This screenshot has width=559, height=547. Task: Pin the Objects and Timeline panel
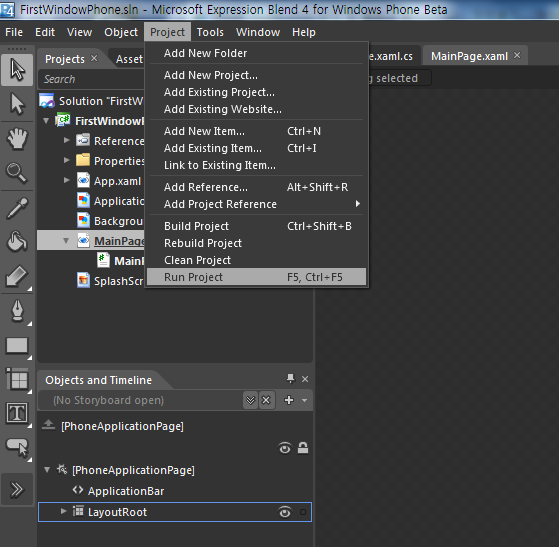[x=291, y=379]
